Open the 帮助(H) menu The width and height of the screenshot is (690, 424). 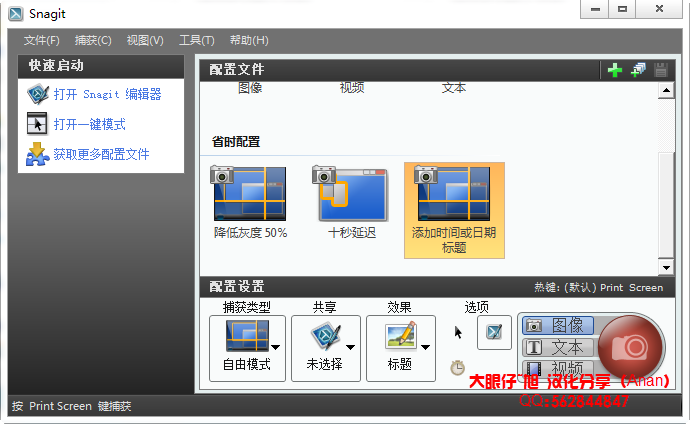pos(249,40)
